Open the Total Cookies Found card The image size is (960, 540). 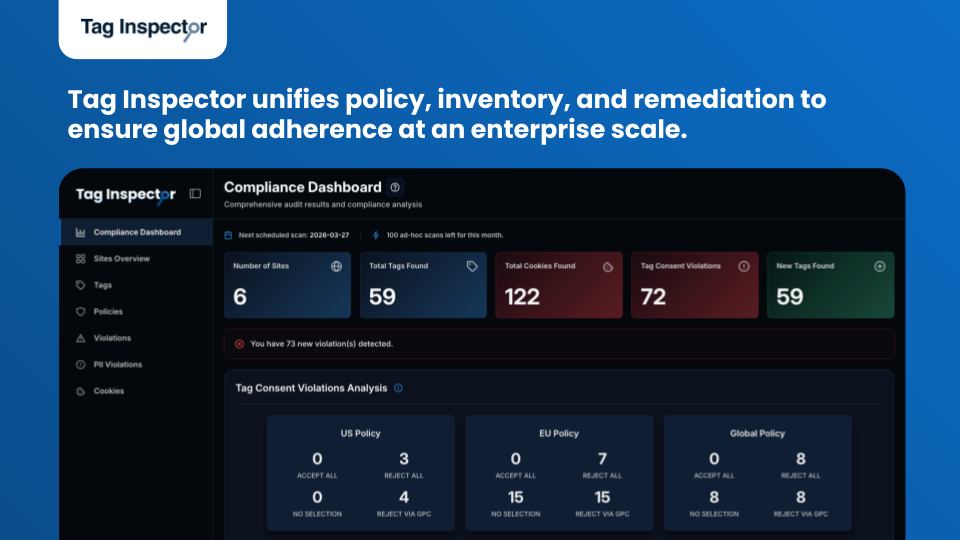(x=559, y=285)
